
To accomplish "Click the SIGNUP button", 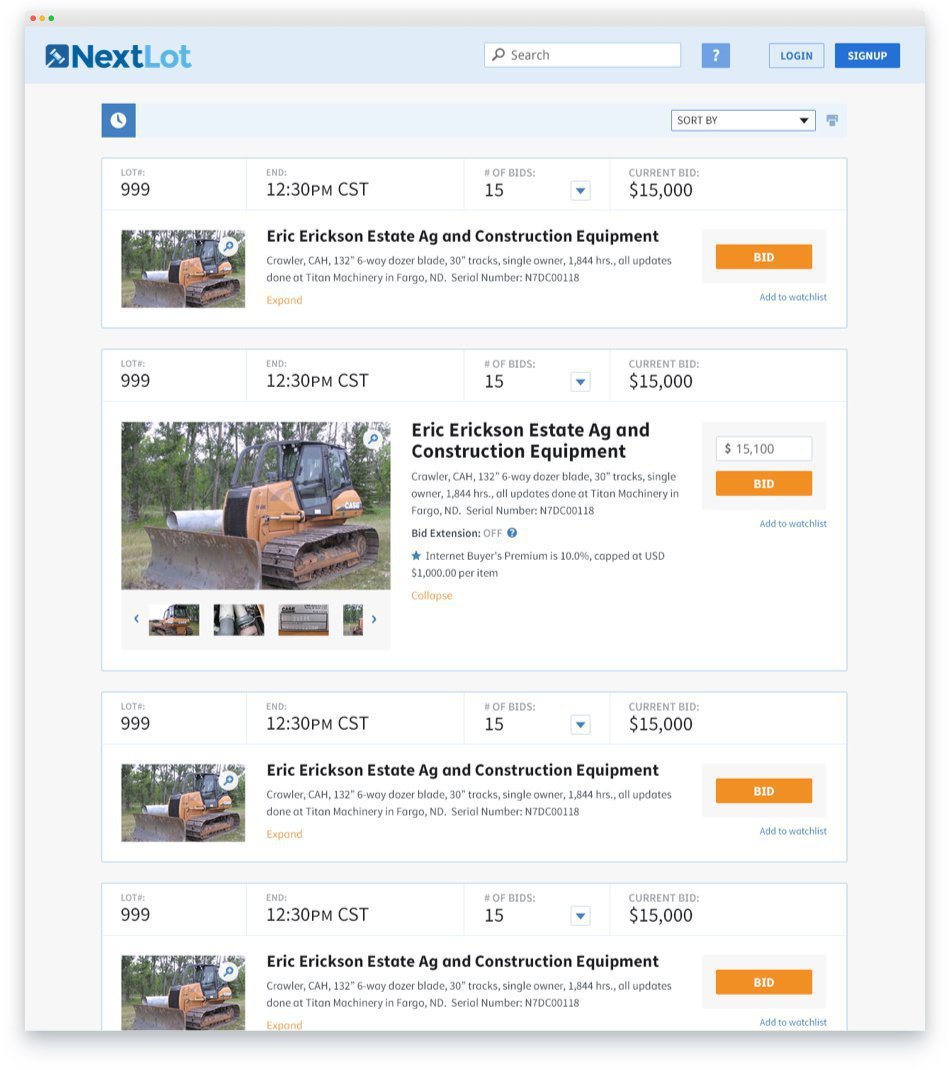I will point(867,56).
